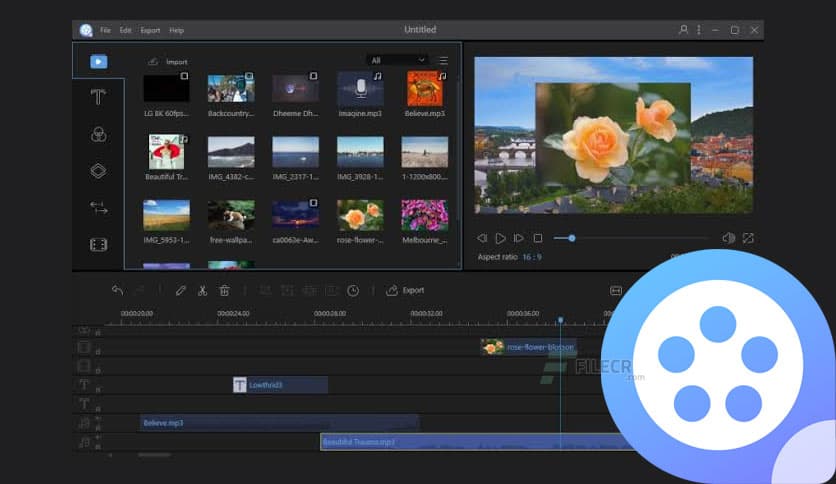
Task: Select the rose-flower-blossom clip on timeline
Action: coord(528,347)
